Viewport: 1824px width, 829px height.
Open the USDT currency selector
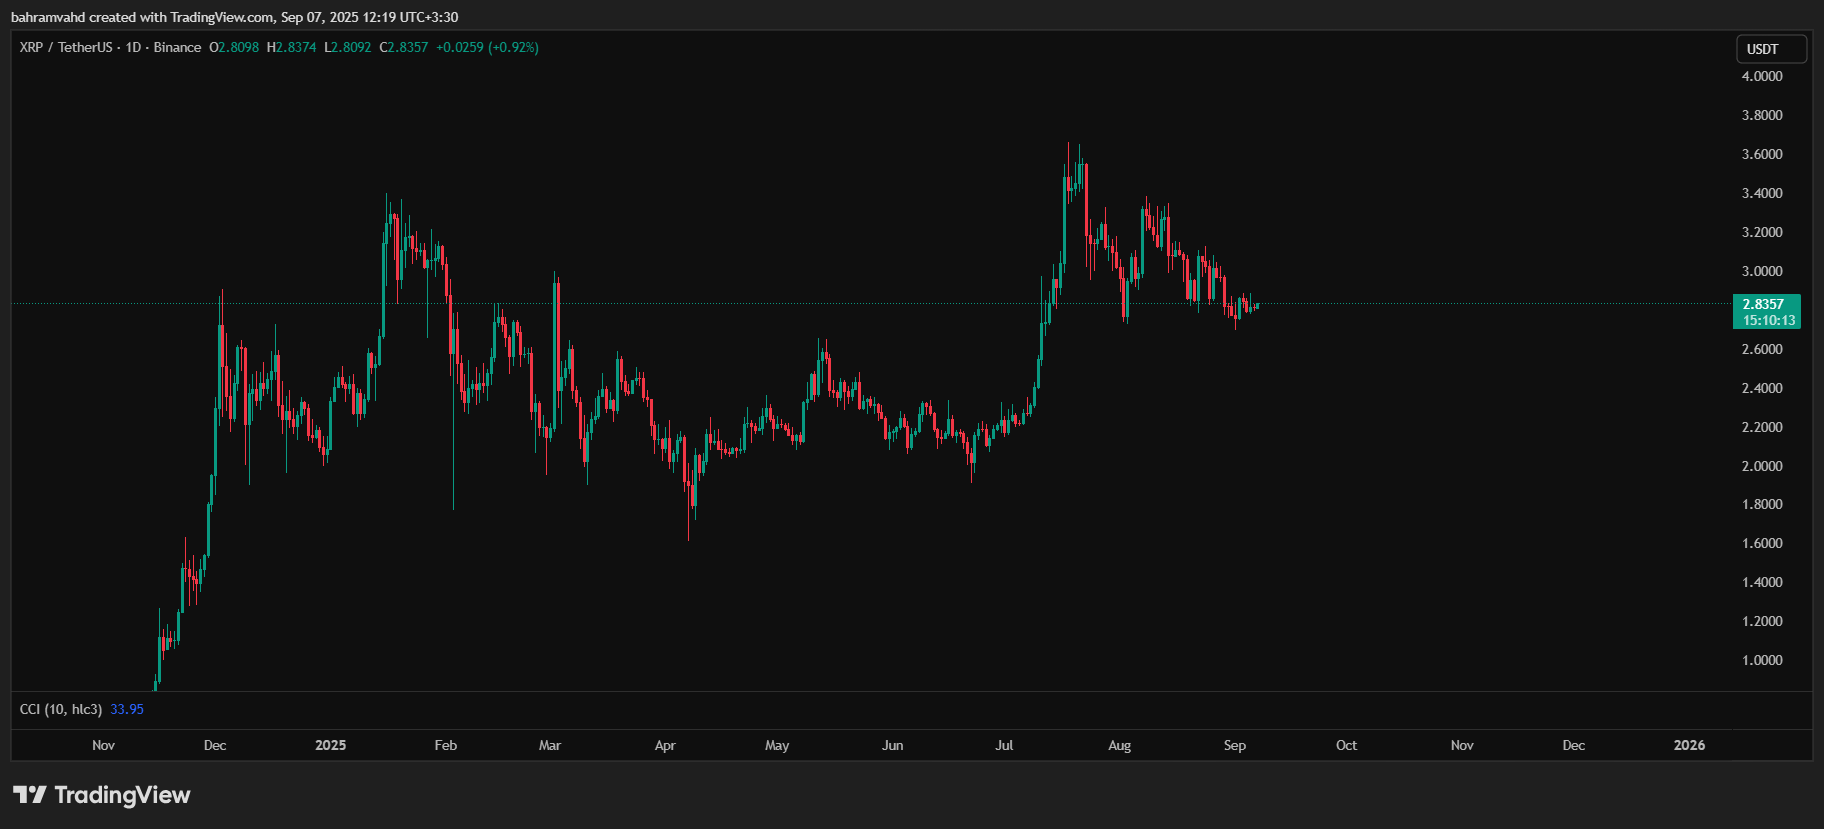point(1770,49)
